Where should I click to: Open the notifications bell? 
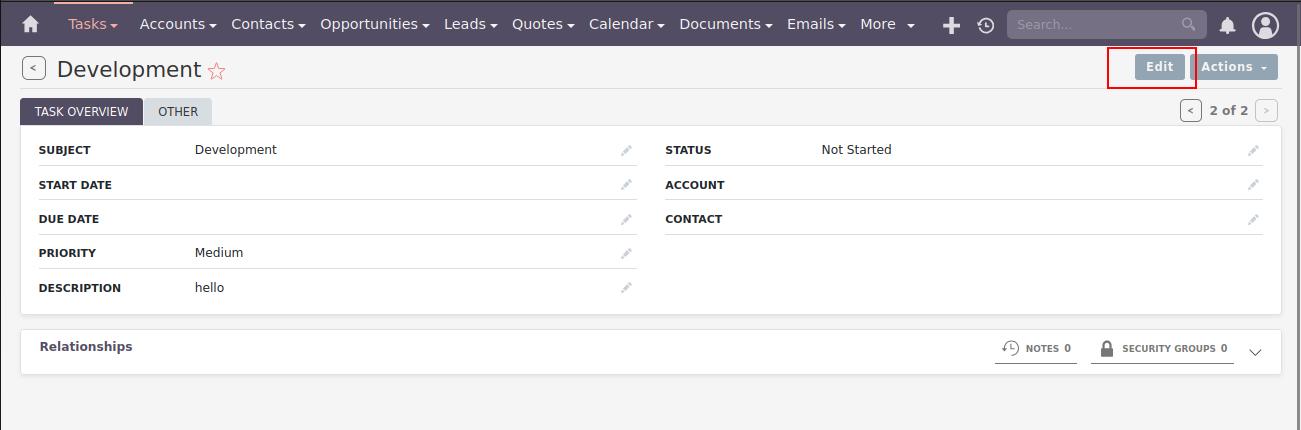click(x=1228, y=25)
